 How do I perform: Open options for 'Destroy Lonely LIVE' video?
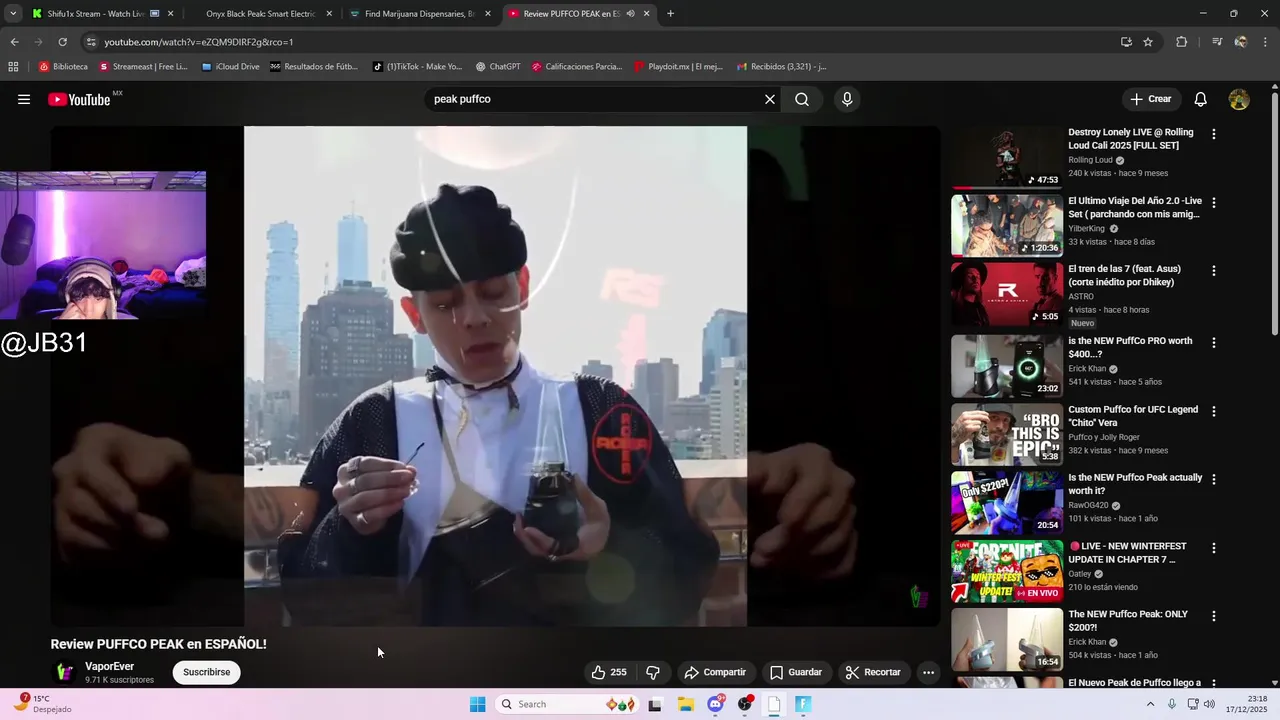tap(1214, 134)
